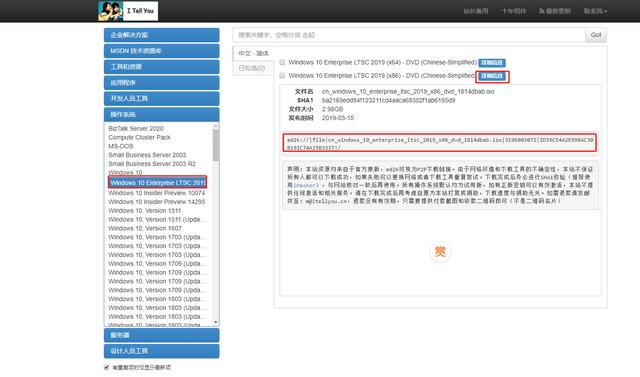Screen dimensions: 640x377
Task: Select Compute Cluster Pack in the list
Action: [139, 137]
